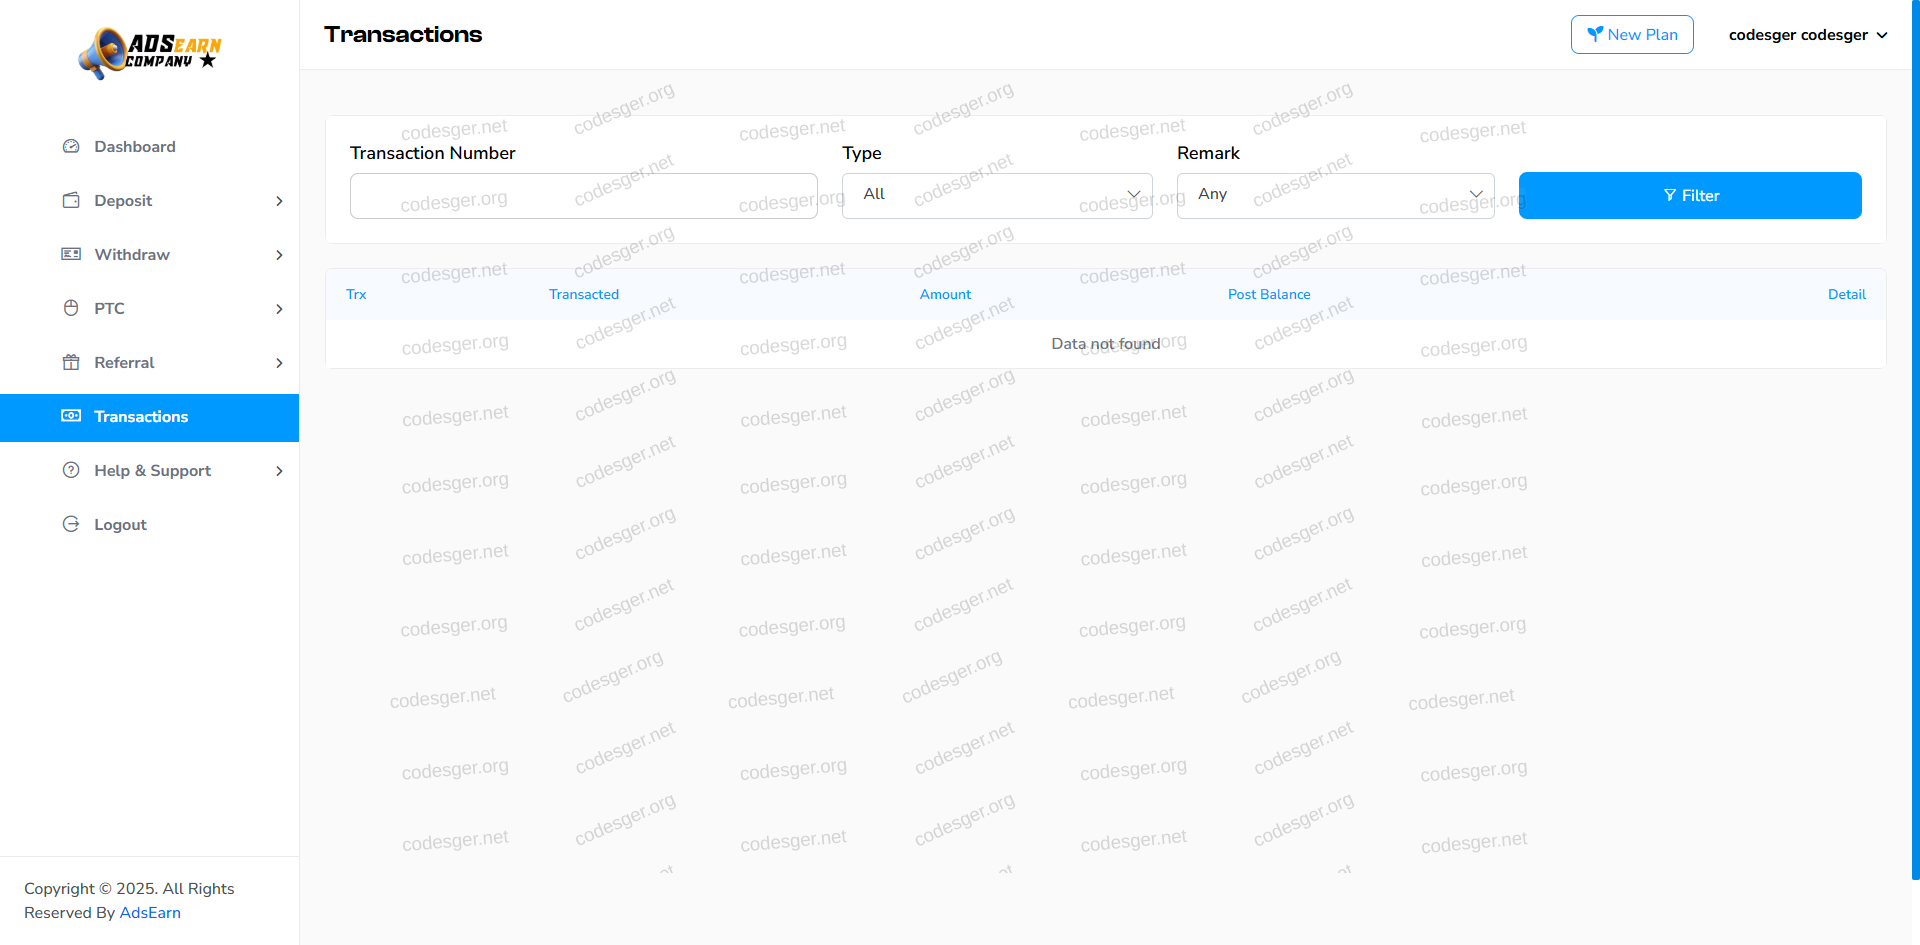Expand the Withdraw submenu chevron

[x=279, y=255]
